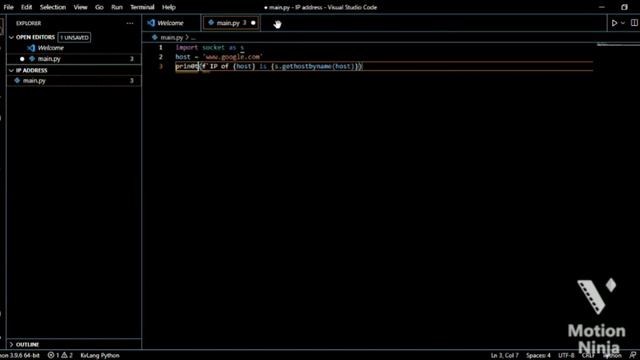
Task: Open the Help menu
Action: click(169, 7)
